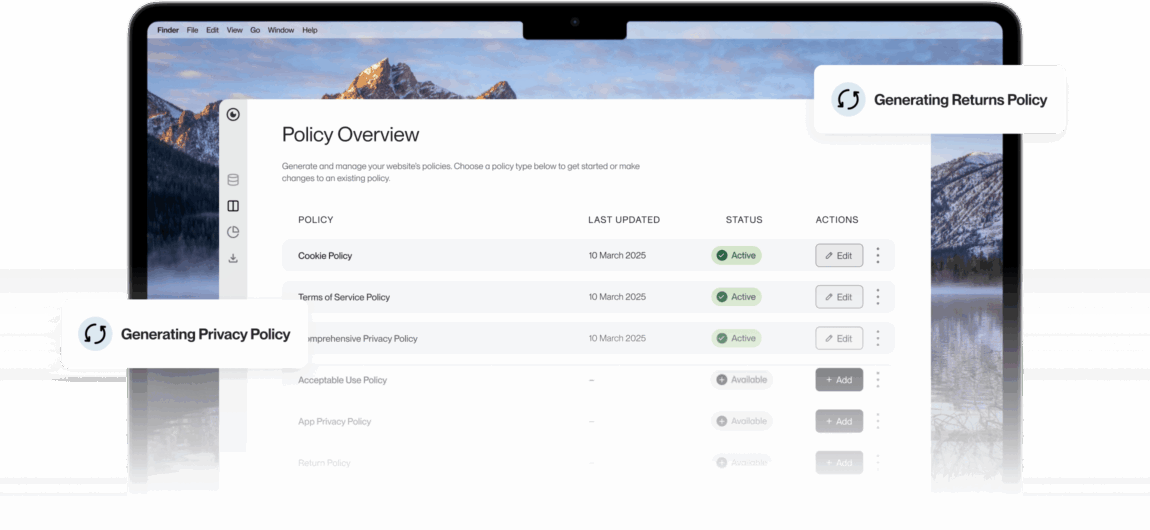Expand the Acceptable Use Policy three-dot menu
The image size is (1150, 530).
click(x=878, y=380)
